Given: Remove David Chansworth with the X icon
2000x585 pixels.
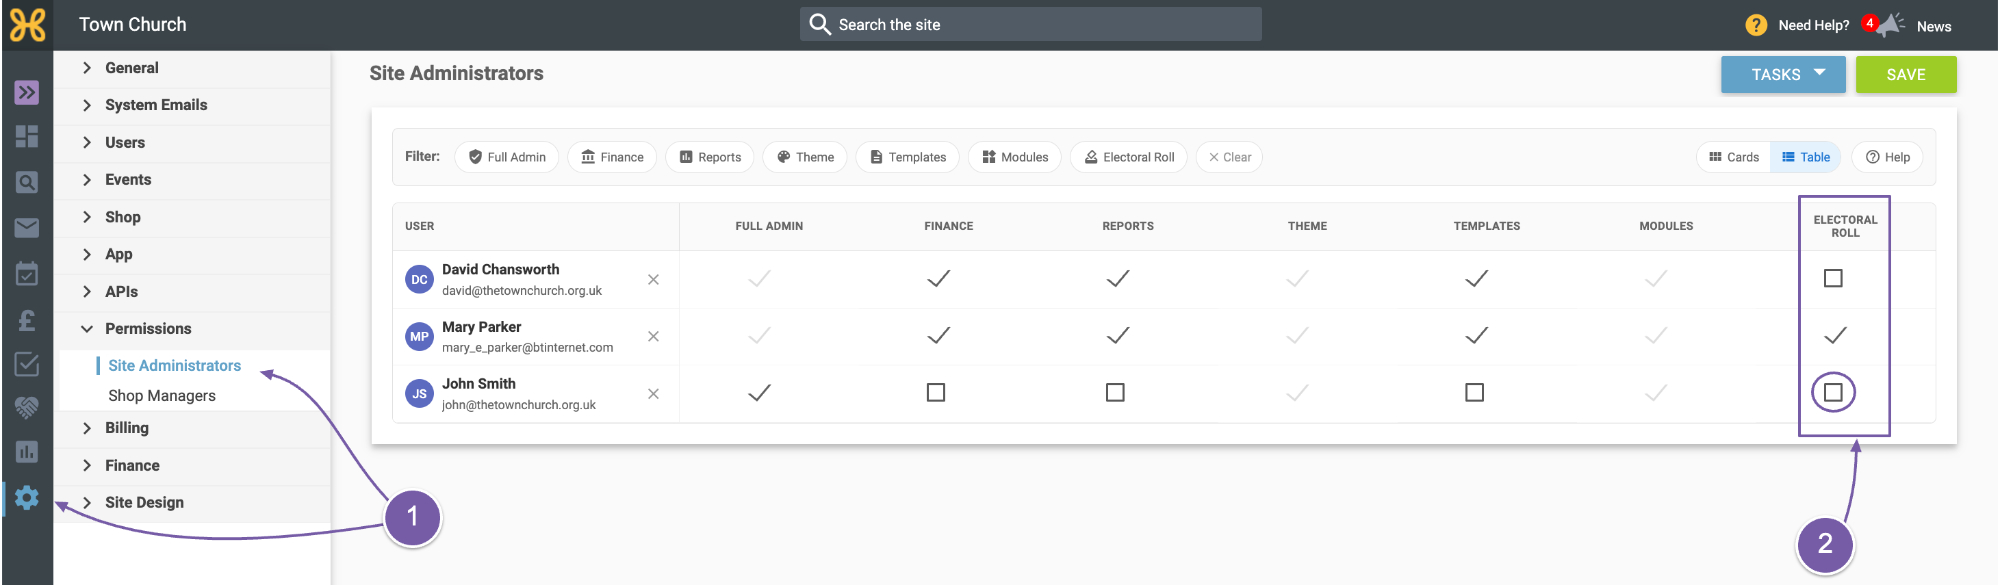Looking at the screenshot, I should 653,280.
